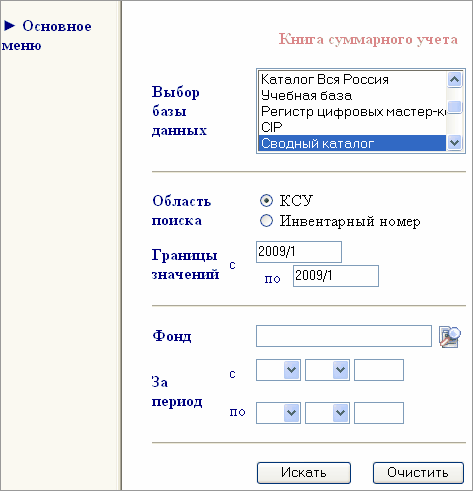473x491 pixels.
Task: Open the second 'по' period dropdown
Action: [x=327, y=413]
